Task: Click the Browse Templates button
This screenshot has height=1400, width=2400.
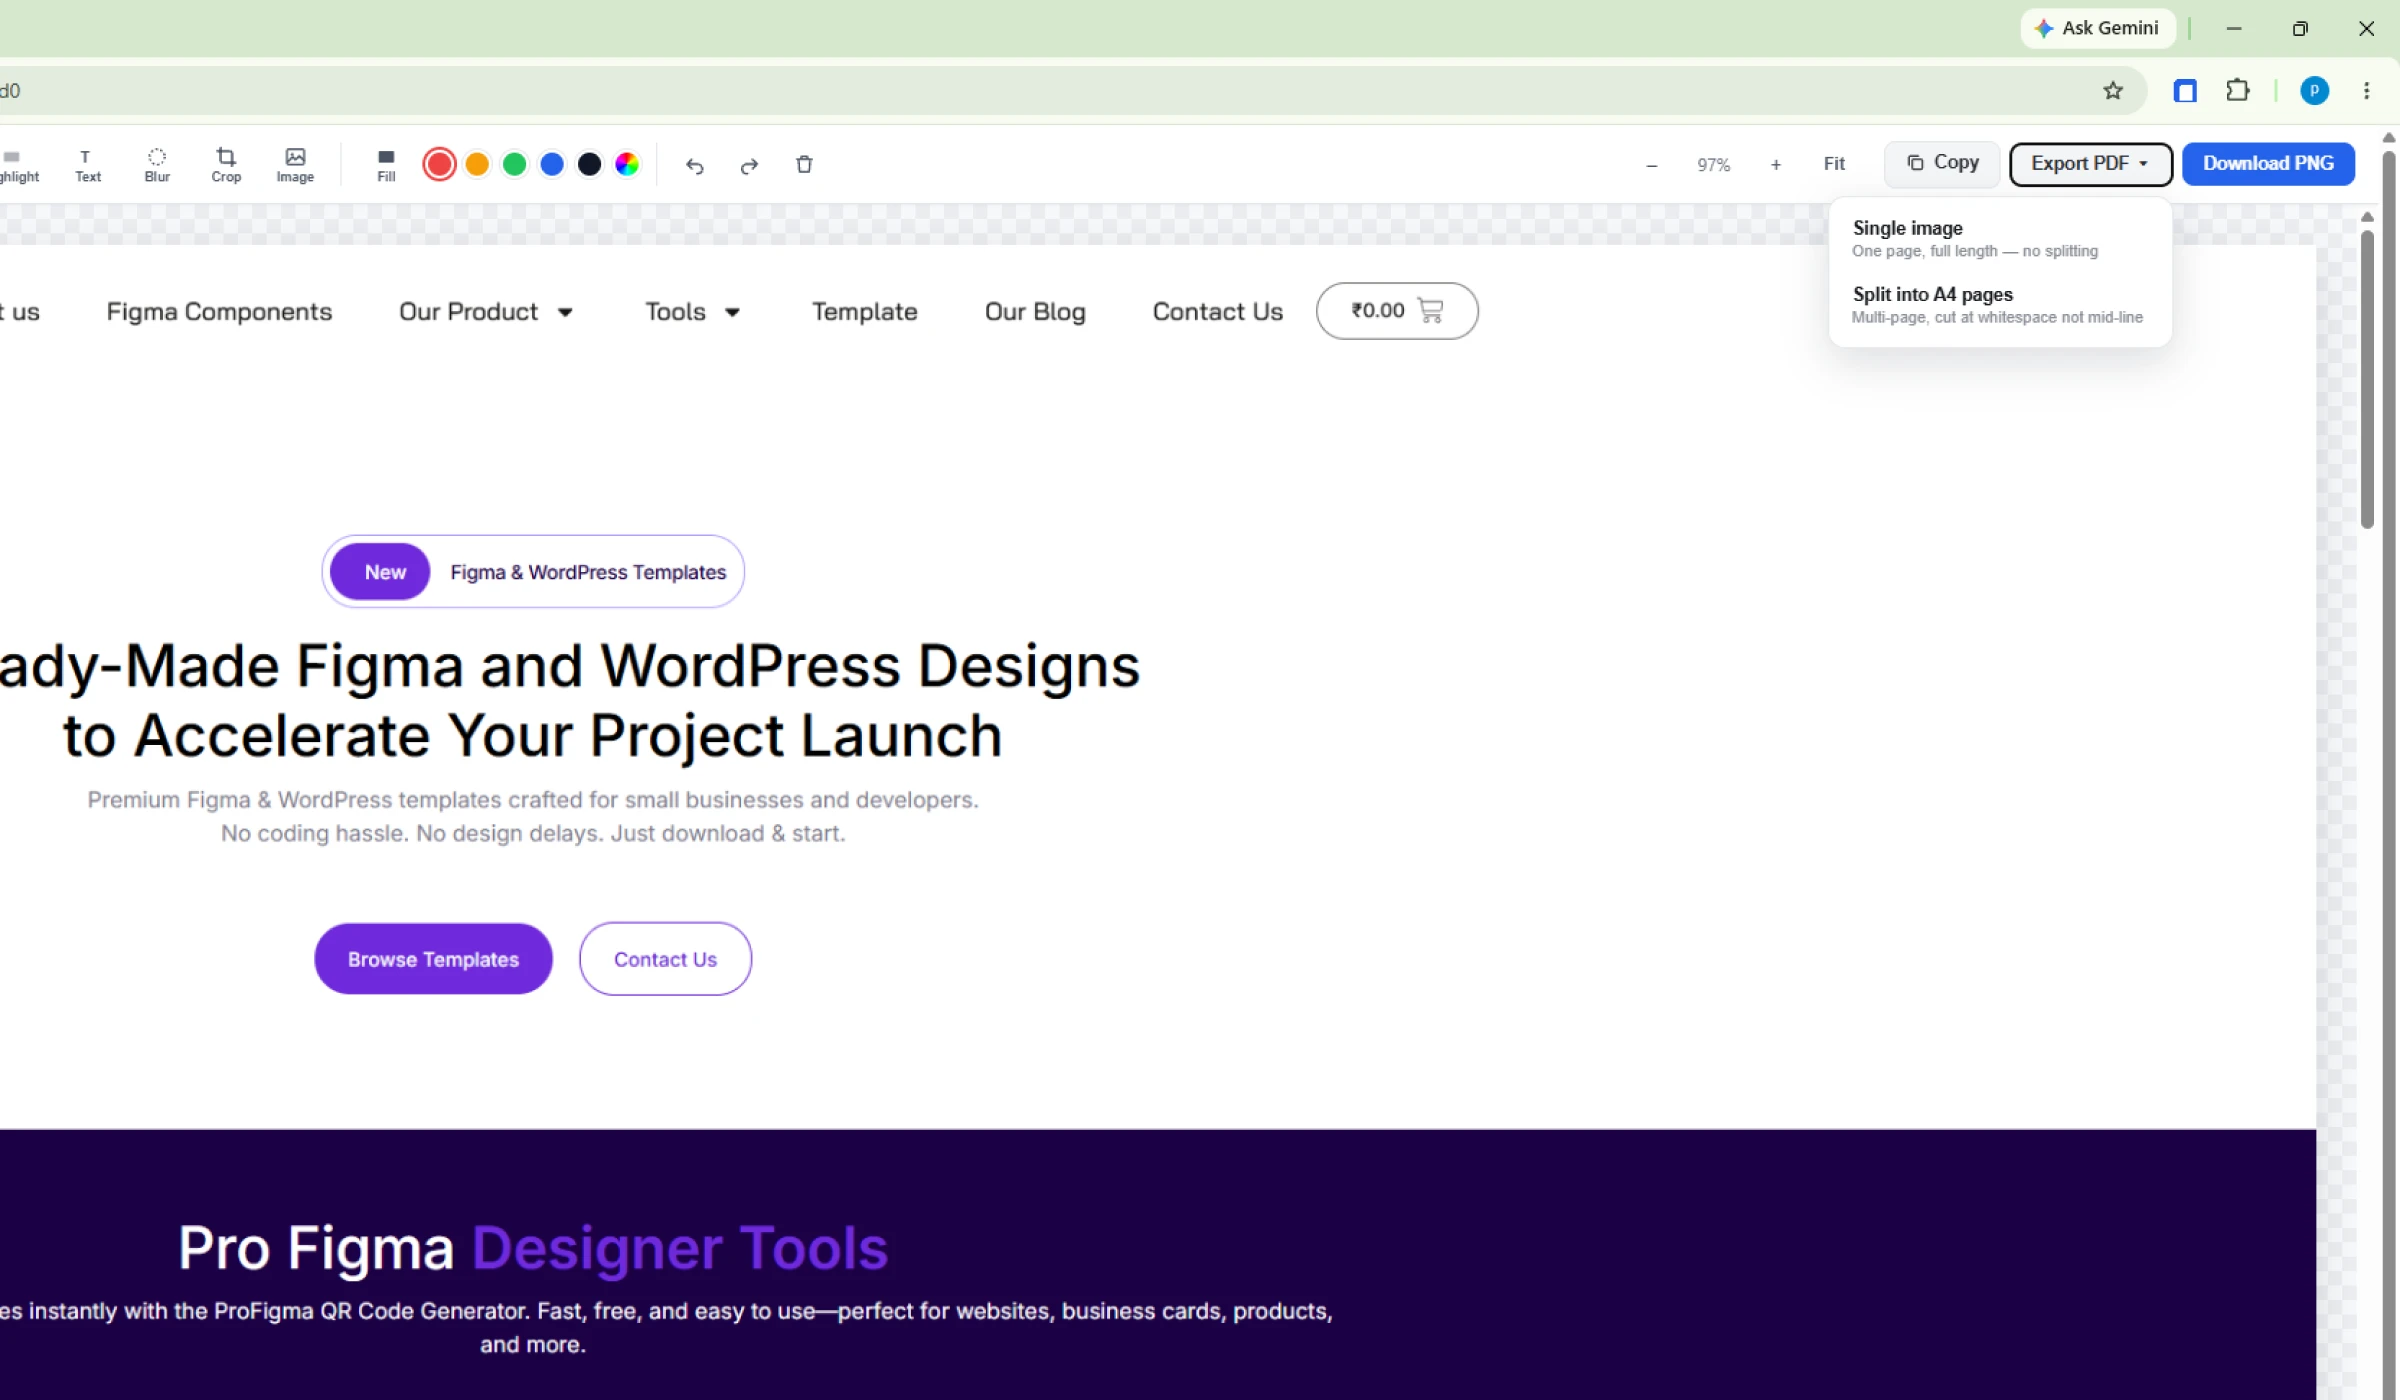Action: coord(433,959)
